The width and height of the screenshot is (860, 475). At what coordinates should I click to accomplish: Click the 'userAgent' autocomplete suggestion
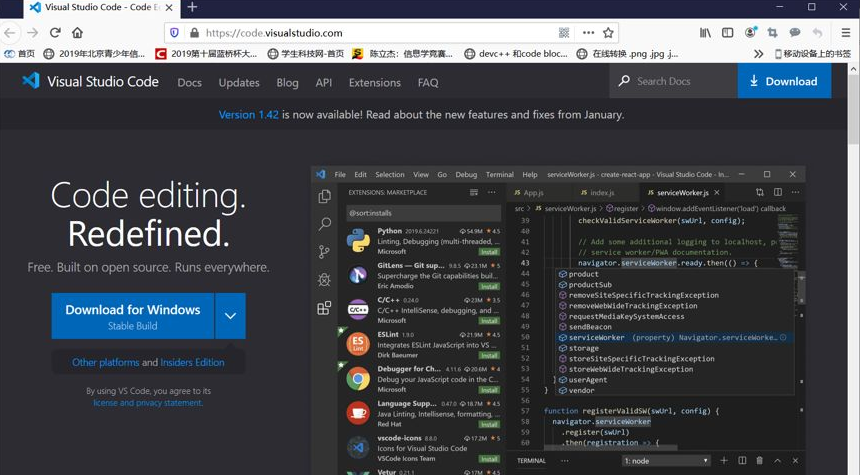[x=674, y=380]
